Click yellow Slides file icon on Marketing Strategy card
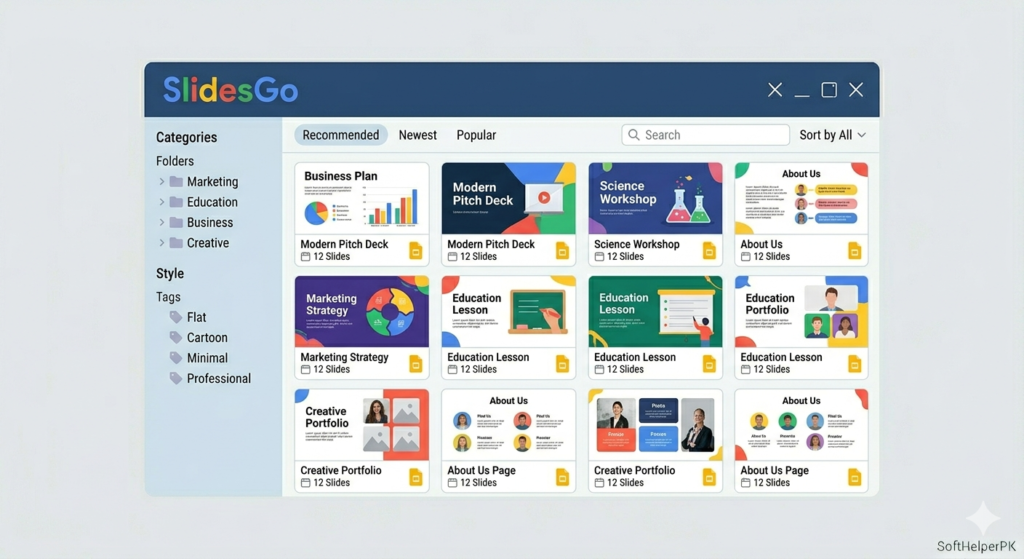Screen dimensions: 1024x559 (415, 364)
